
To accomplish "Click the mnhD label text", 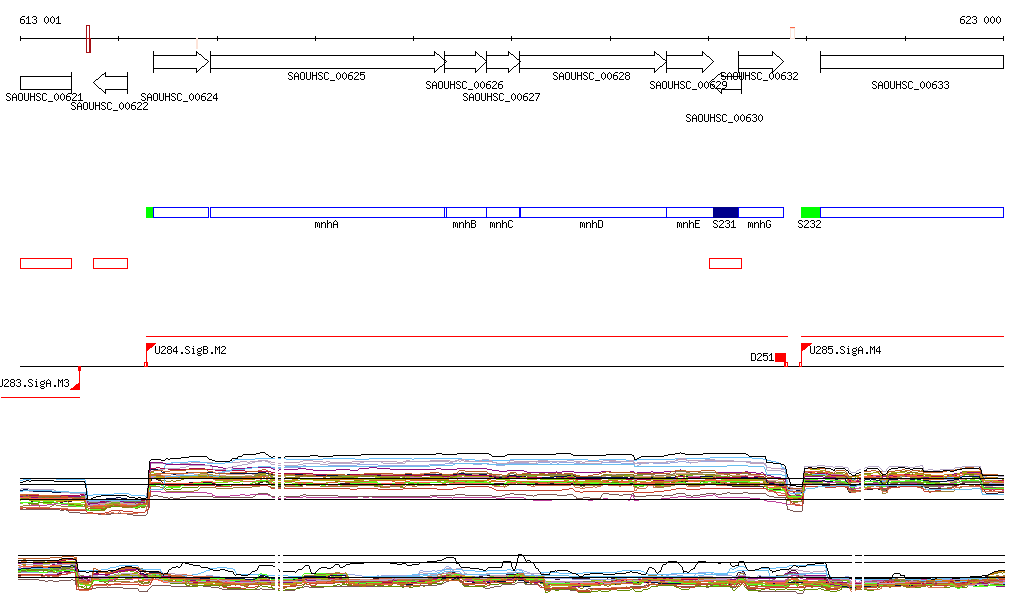I will [592, 225].
